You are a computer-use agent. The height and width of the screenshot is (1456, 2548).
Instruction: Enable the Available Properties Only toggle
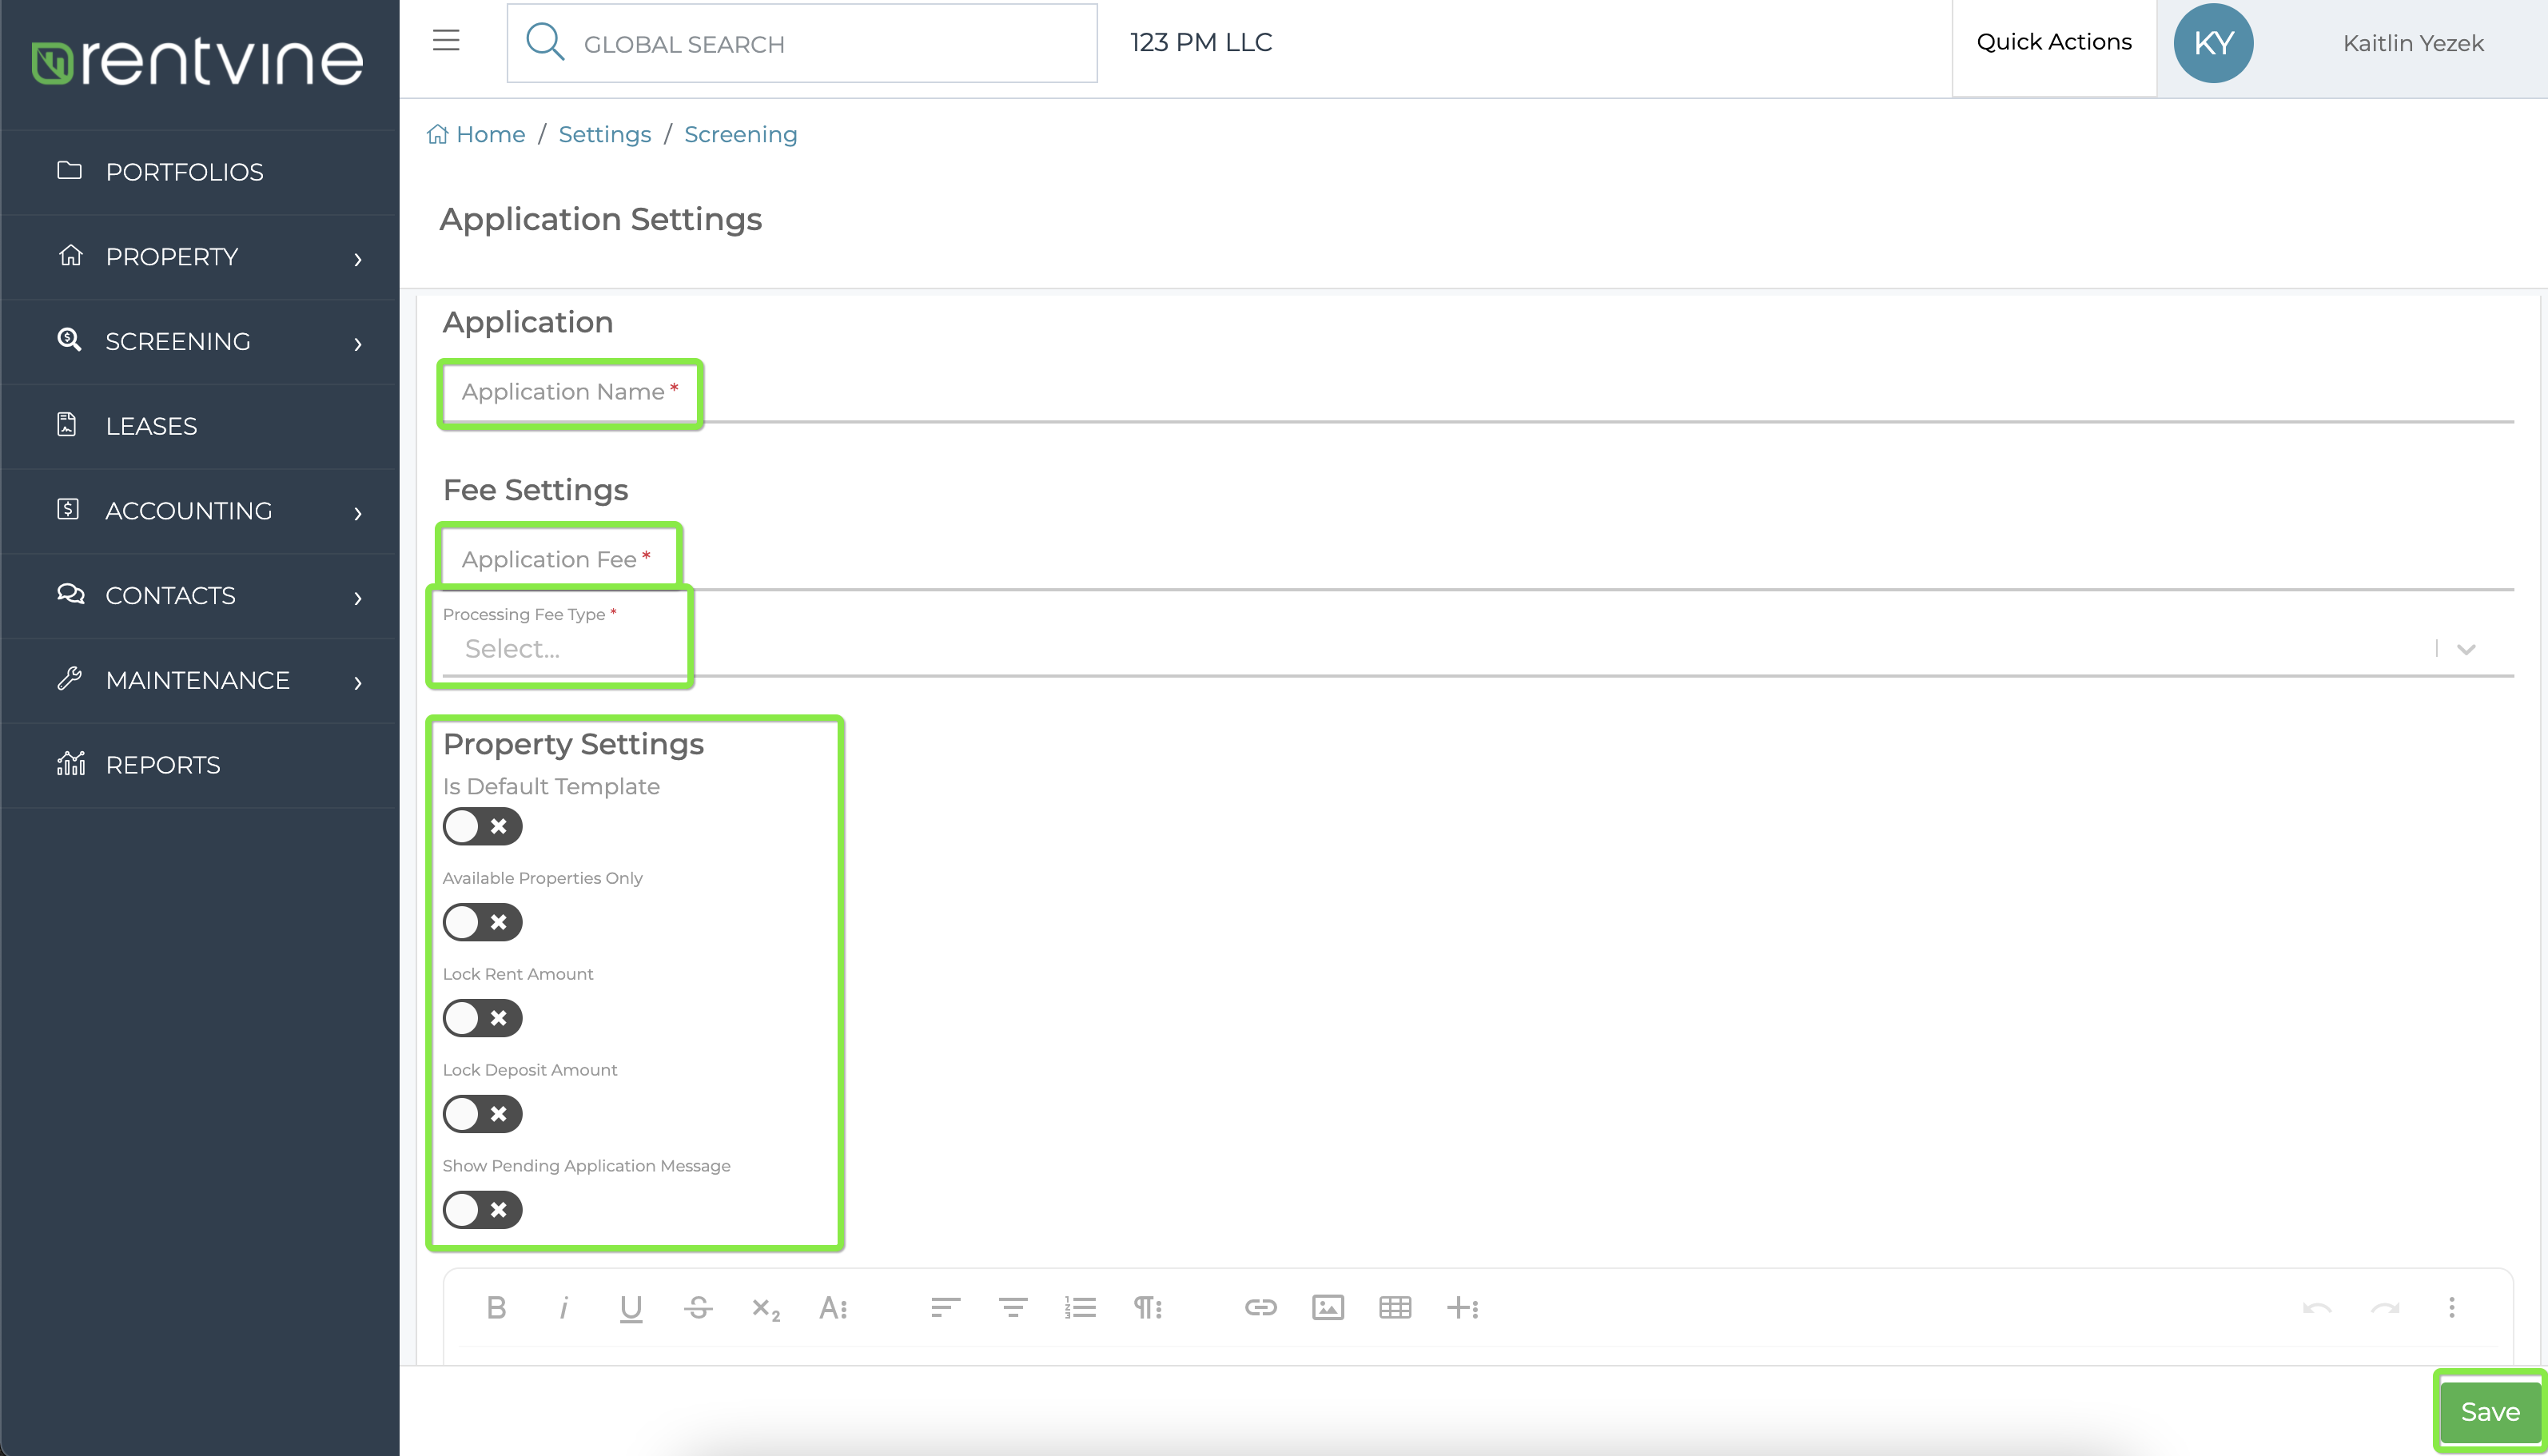pos(483,922)
